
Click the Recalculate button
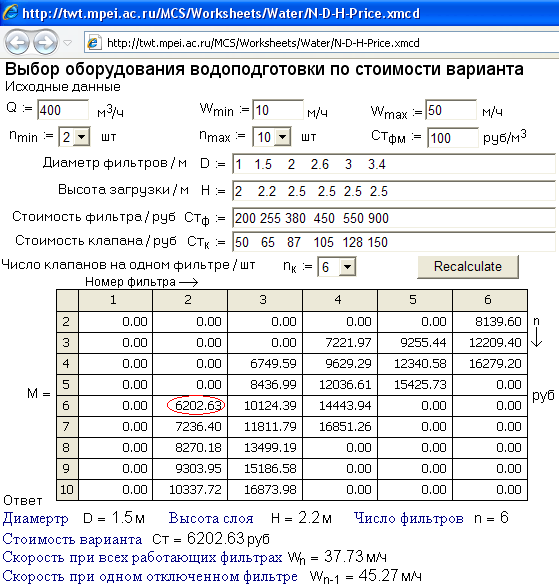pos(468,267)
